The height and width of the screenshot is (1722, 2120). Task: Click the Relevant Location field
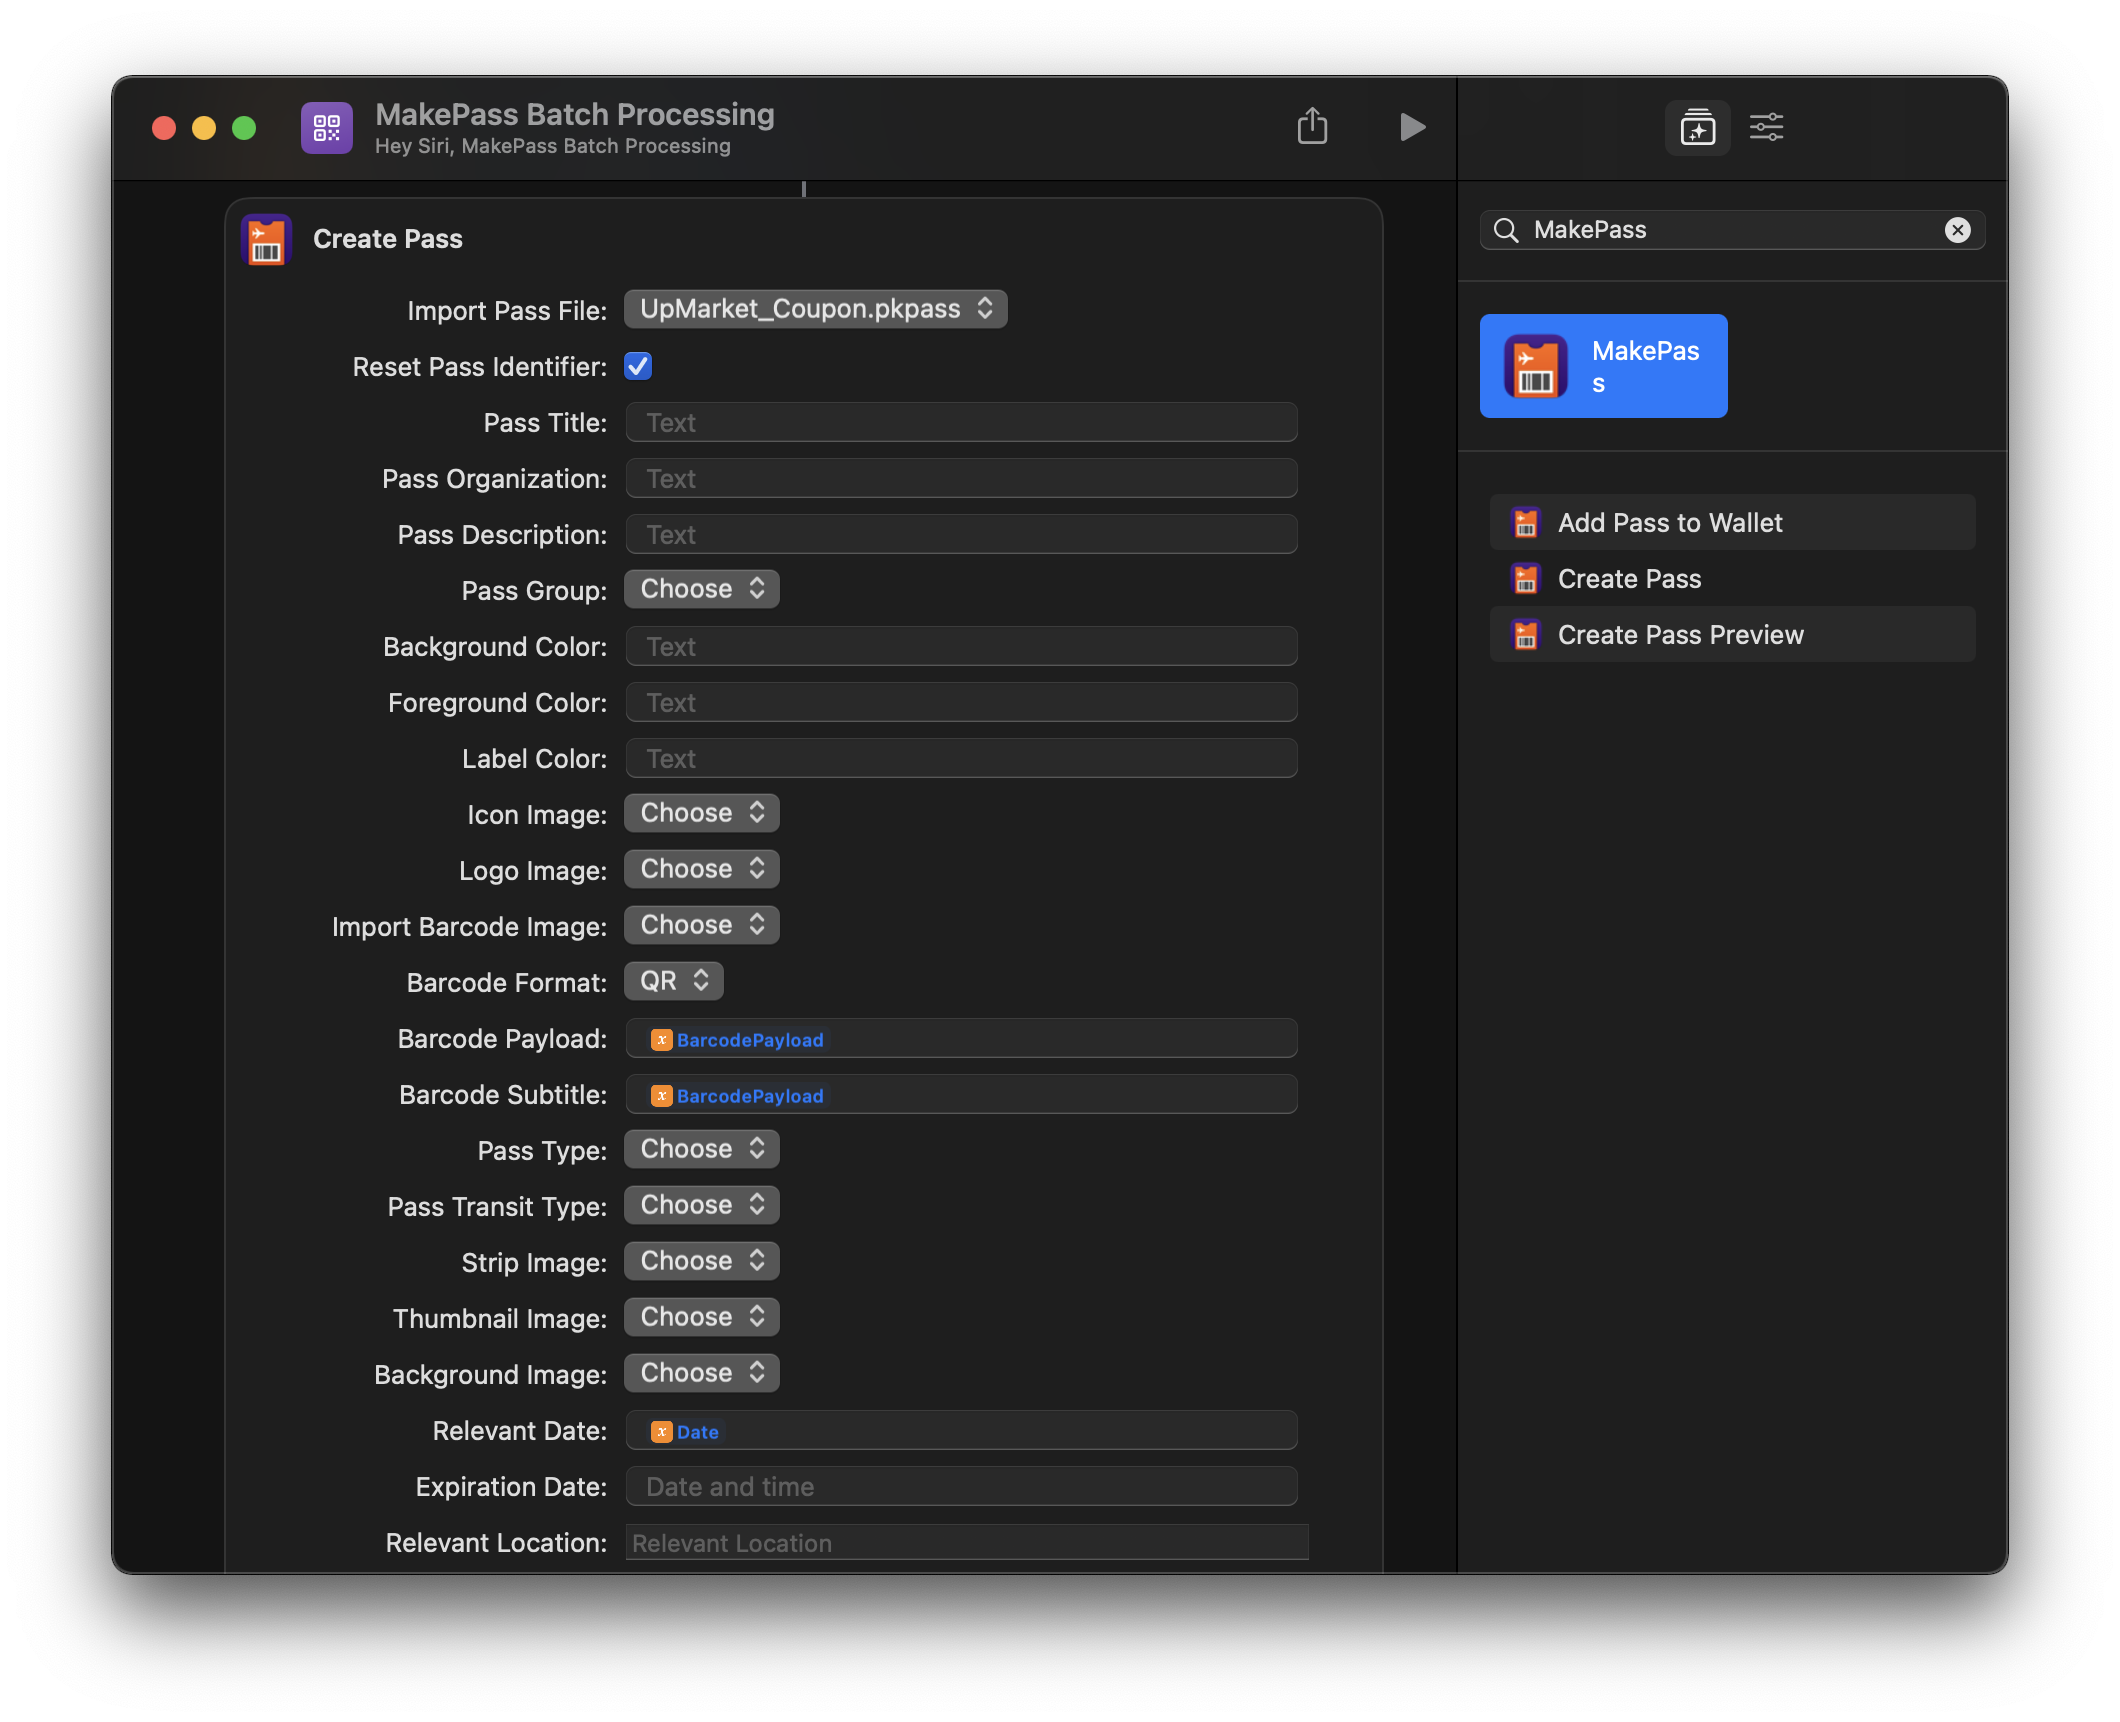(x=967, y=1542)
